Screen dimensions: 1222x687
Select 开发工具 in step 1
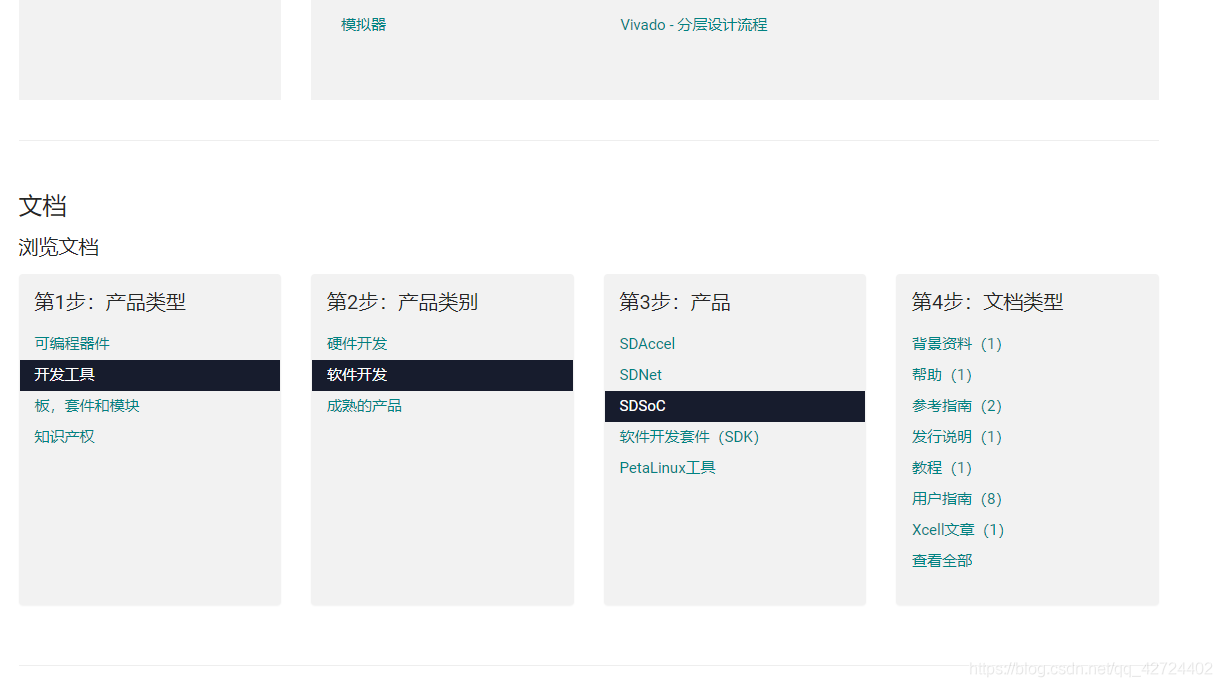150,375
